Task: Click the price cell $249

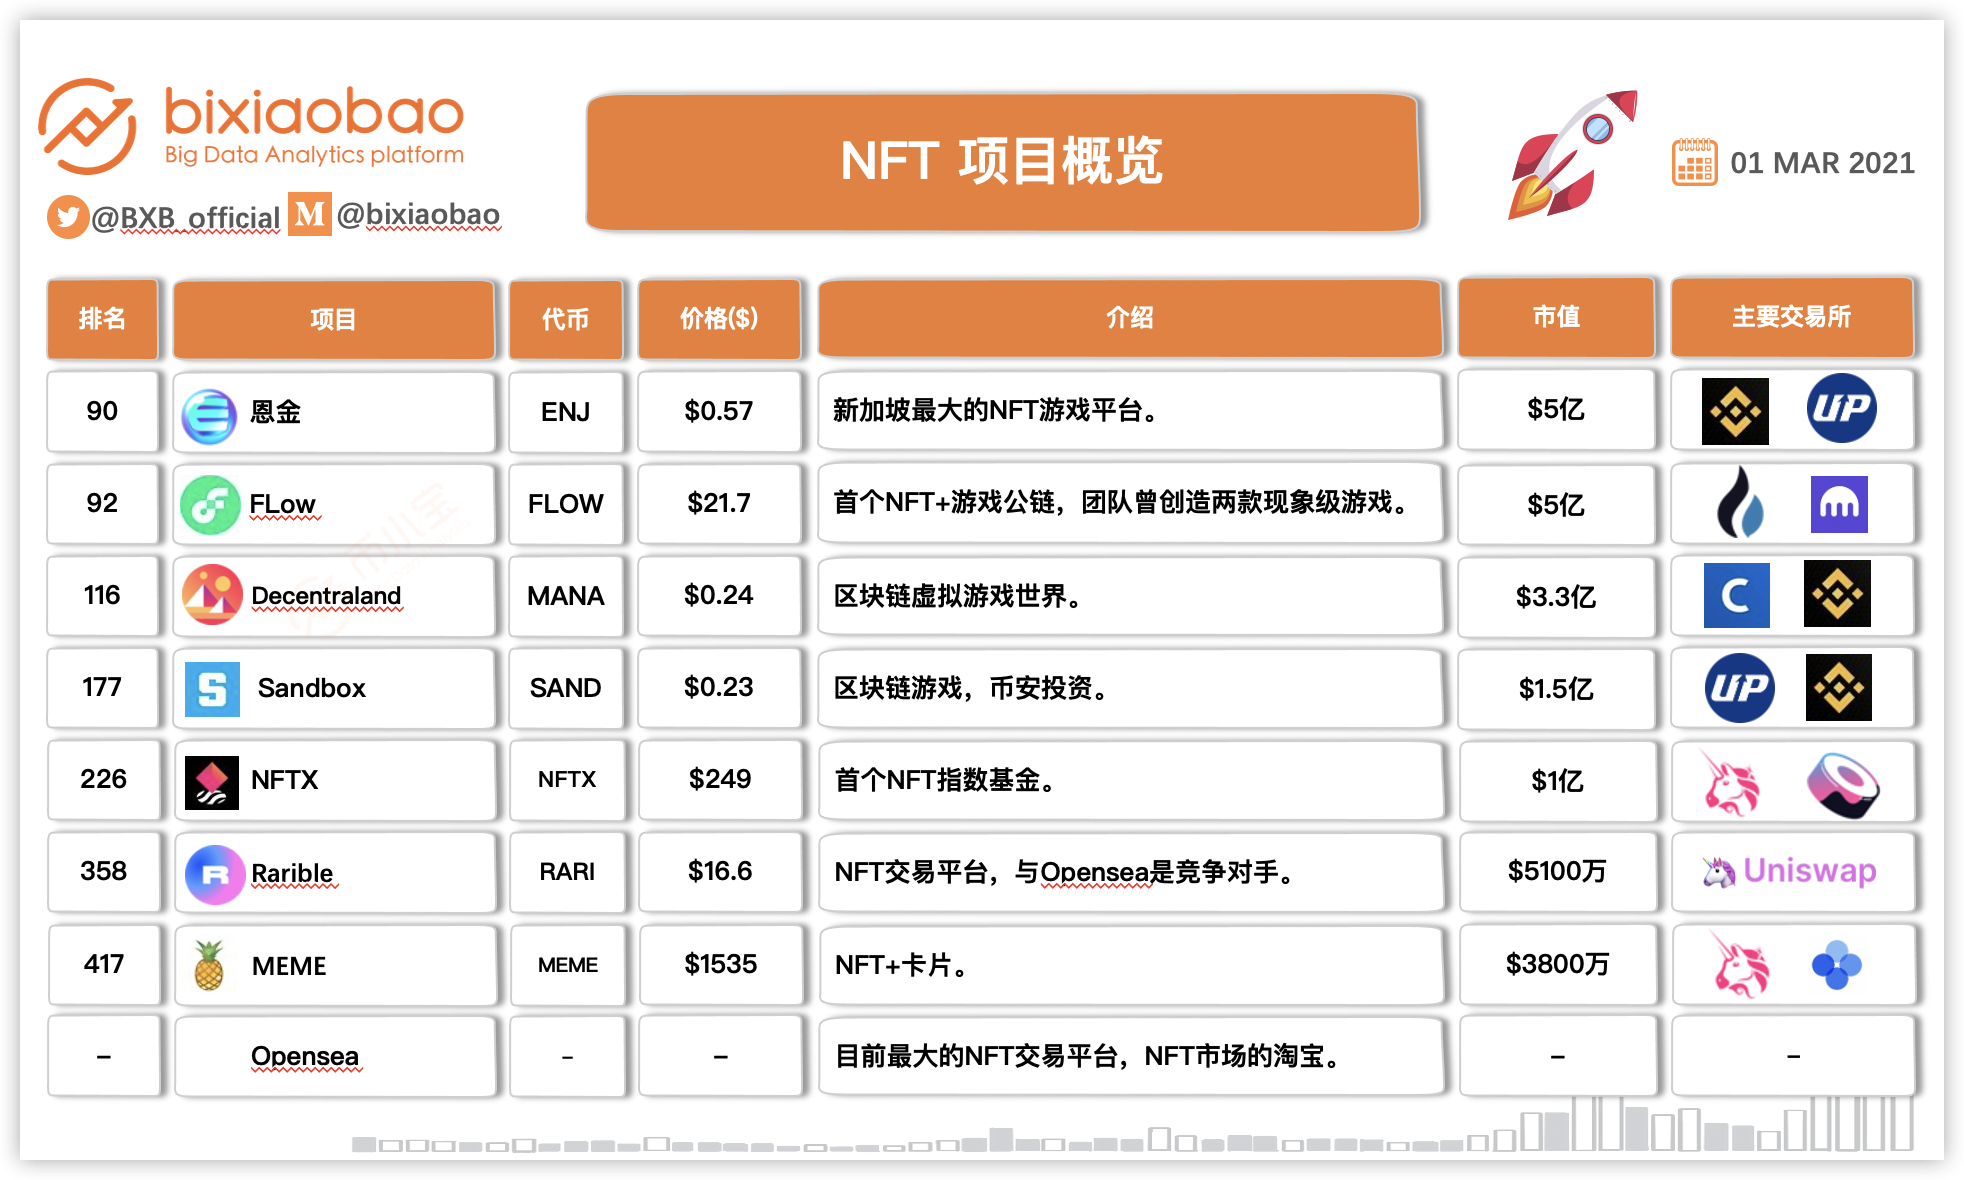Action: (720, 779)
